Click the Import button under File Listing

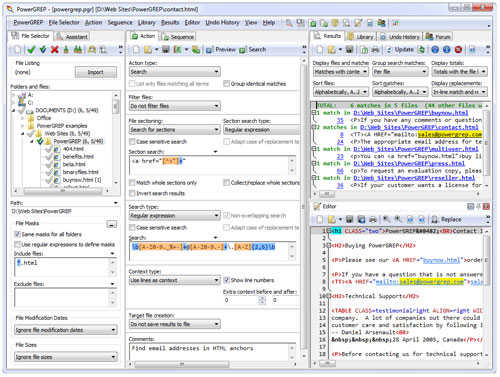96,72
